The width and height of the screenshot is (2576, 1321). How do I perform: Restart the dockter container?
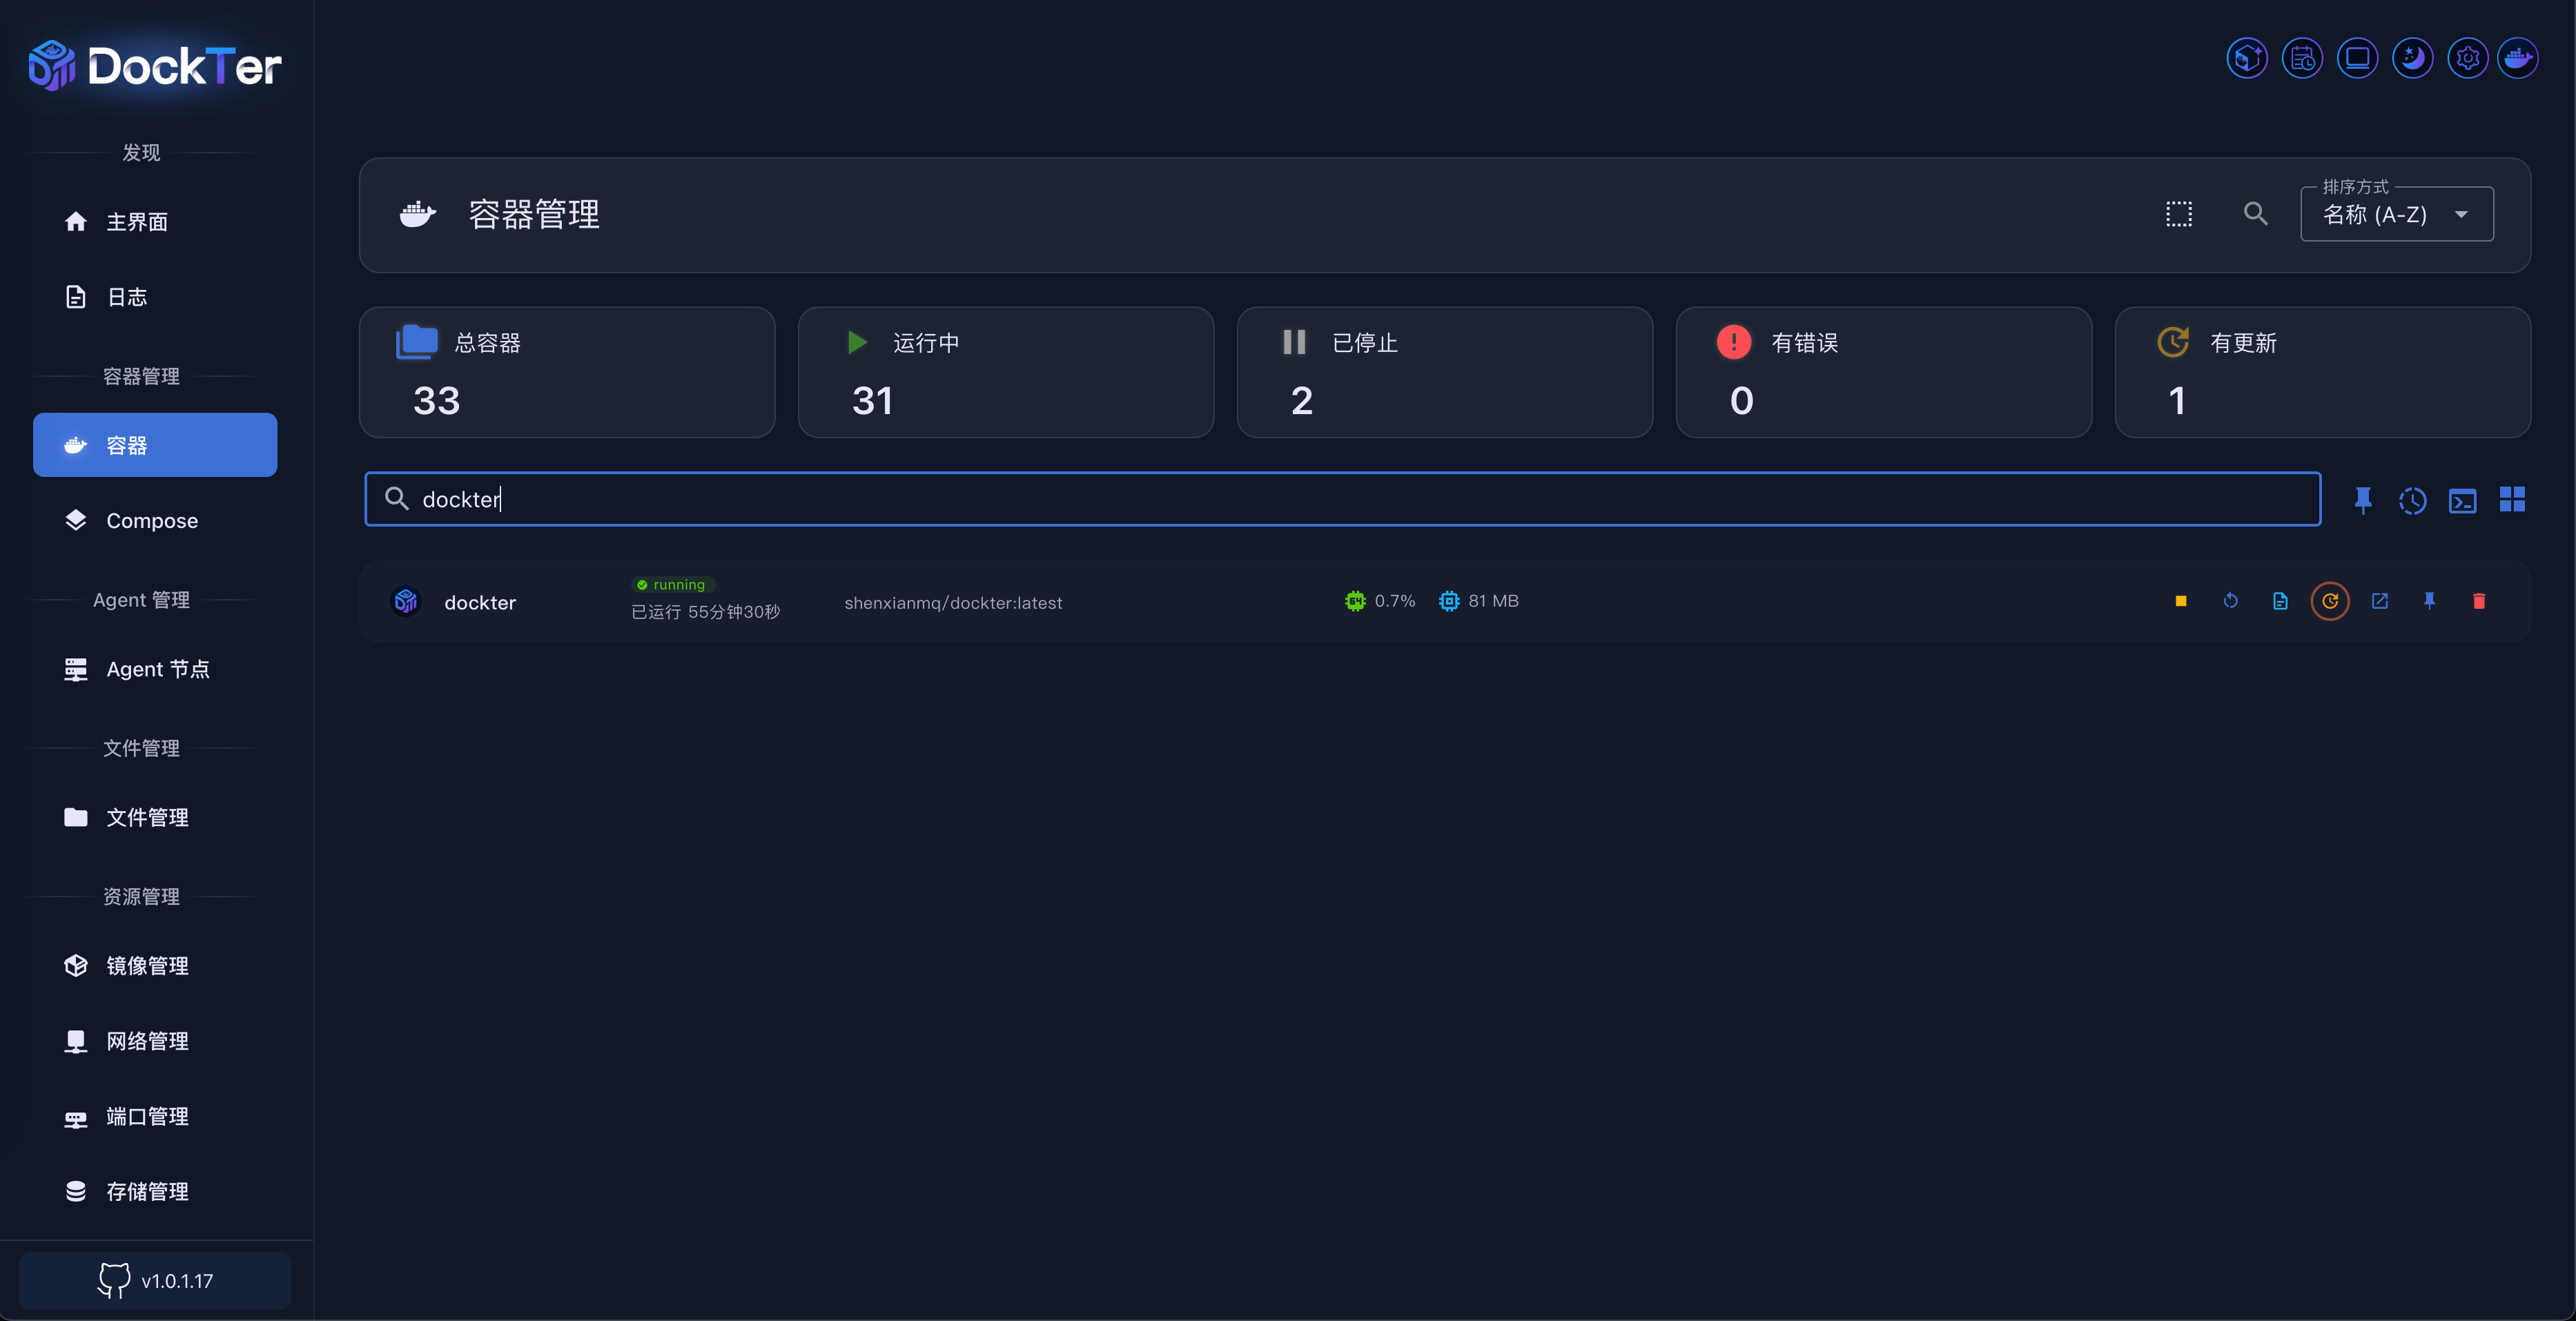pyautogui.click(x=2230, y=601)
